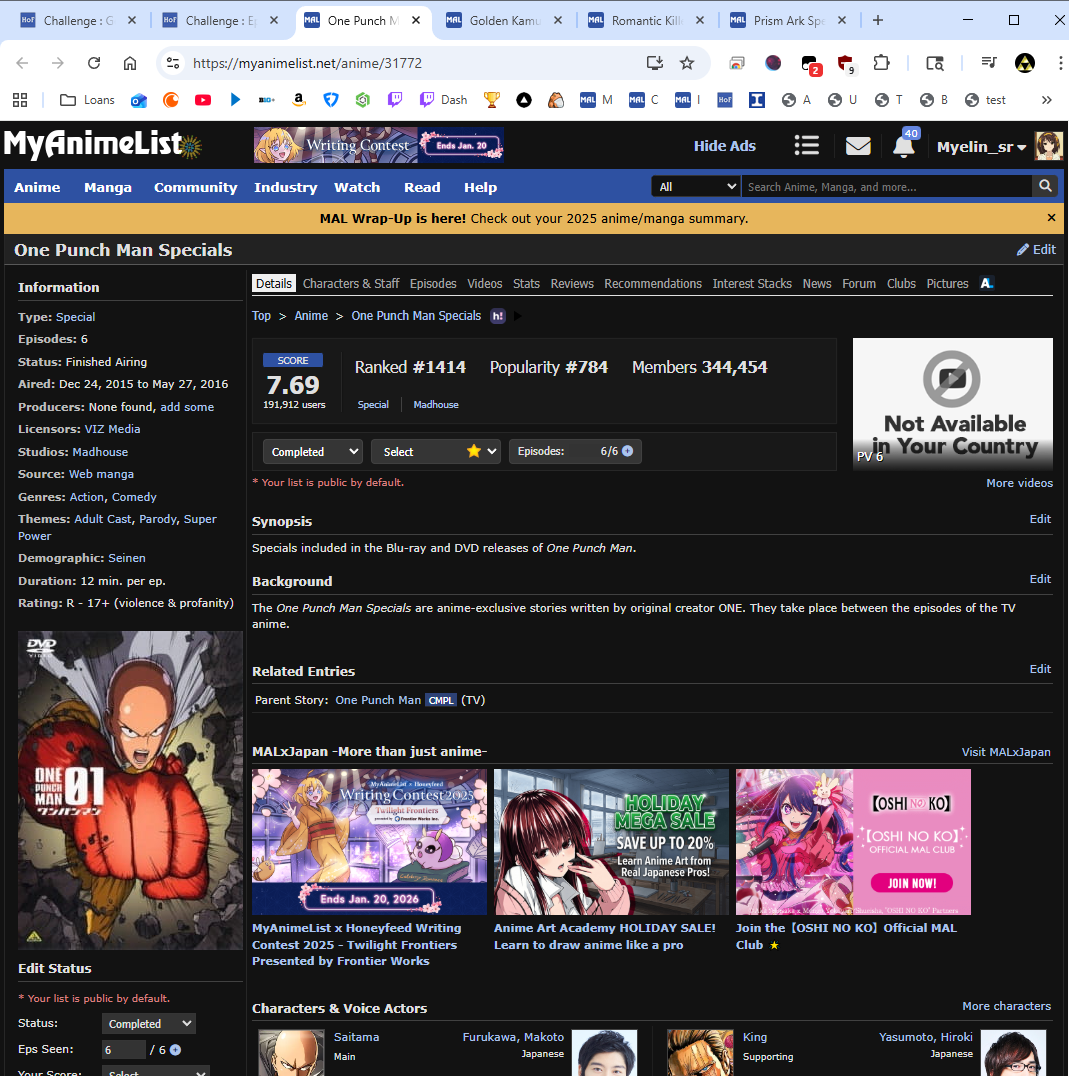Bookmark this page with the star icon
Image resolution: width=1069 pixels, height=1076 pixels.
pos(687,63)
